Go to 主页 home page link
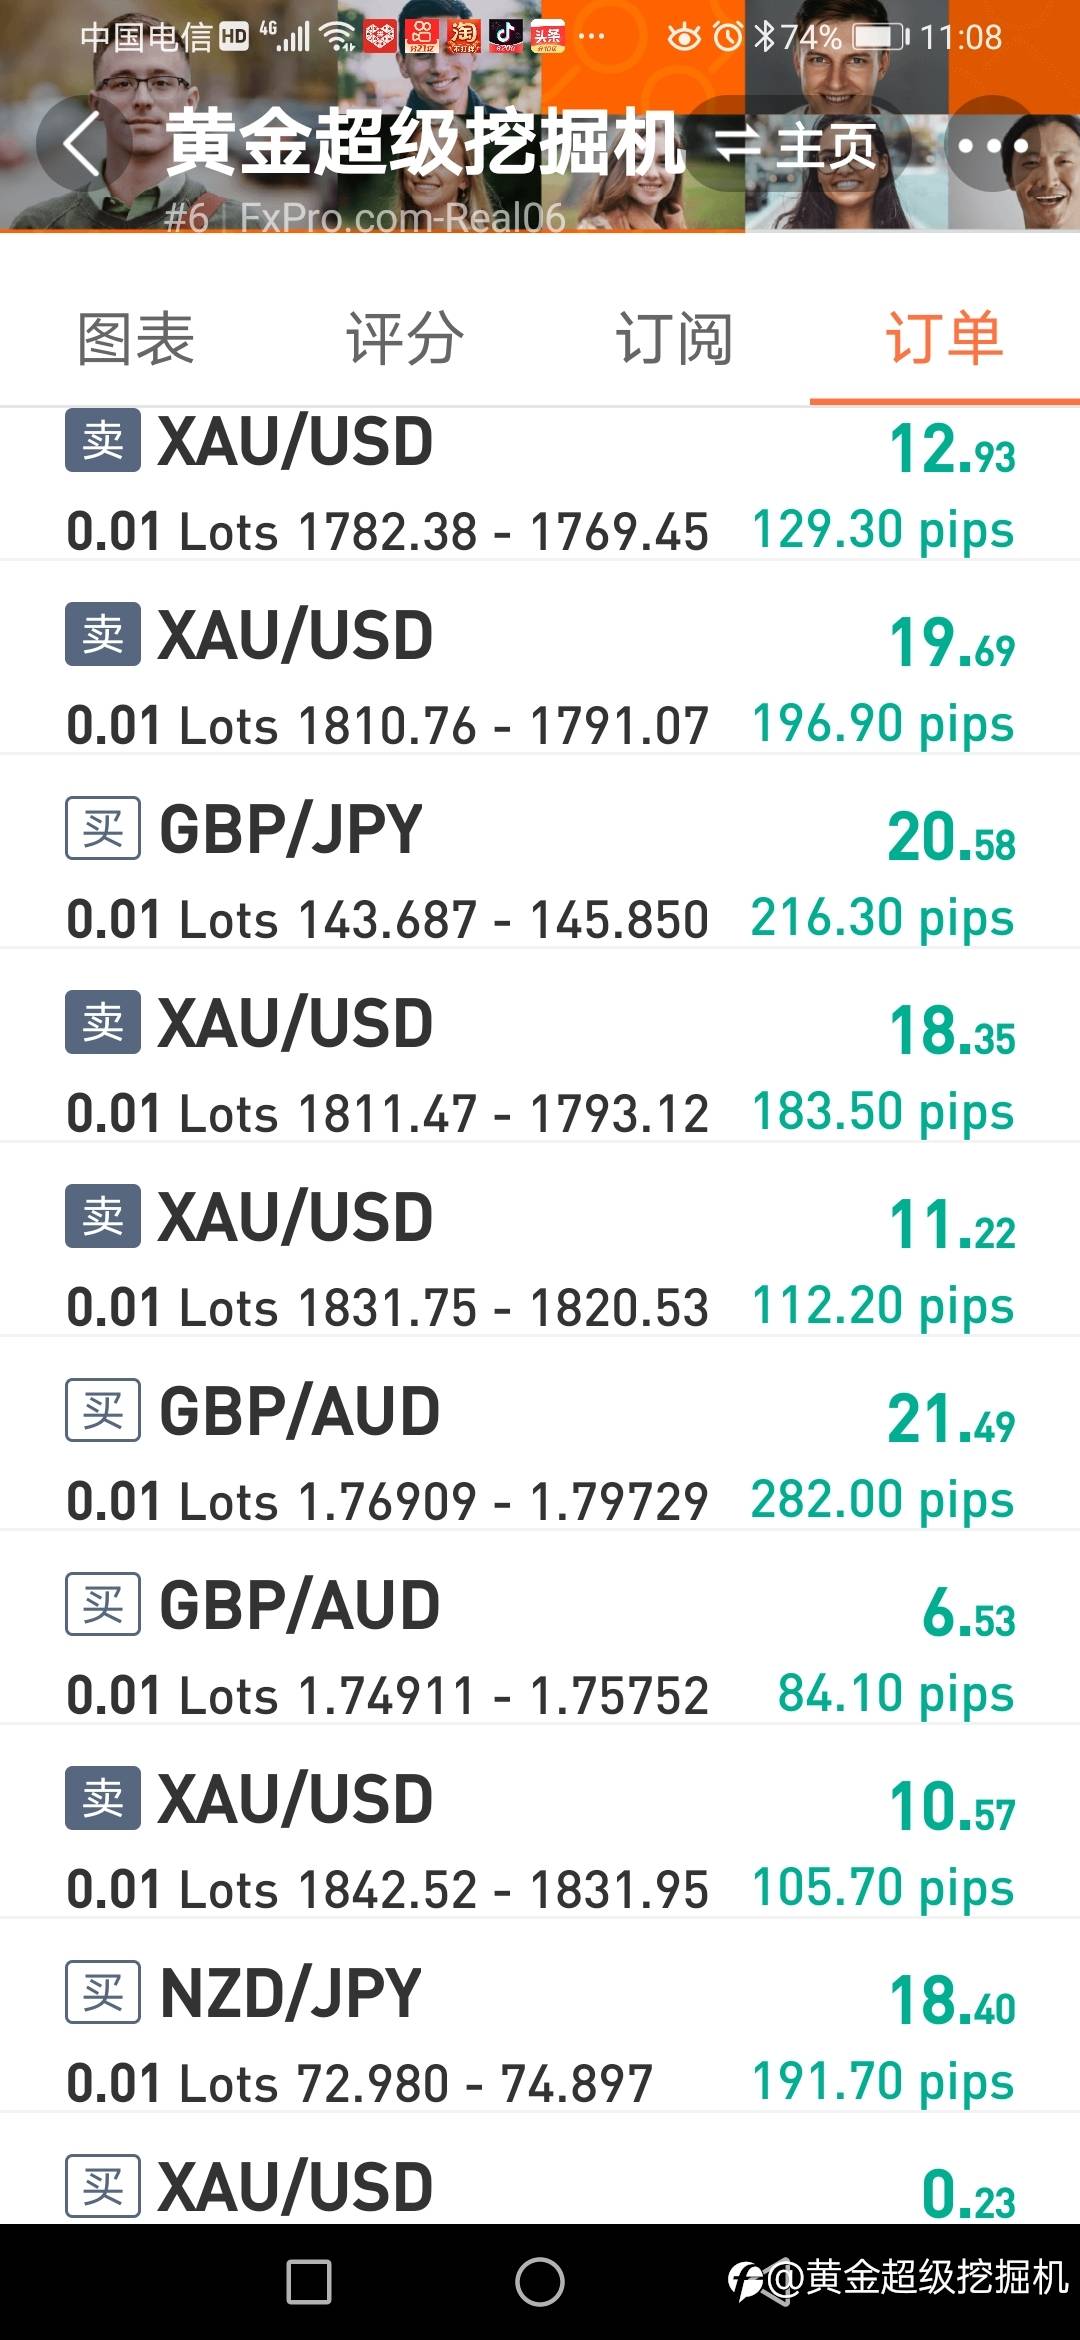 click(826, 146)
